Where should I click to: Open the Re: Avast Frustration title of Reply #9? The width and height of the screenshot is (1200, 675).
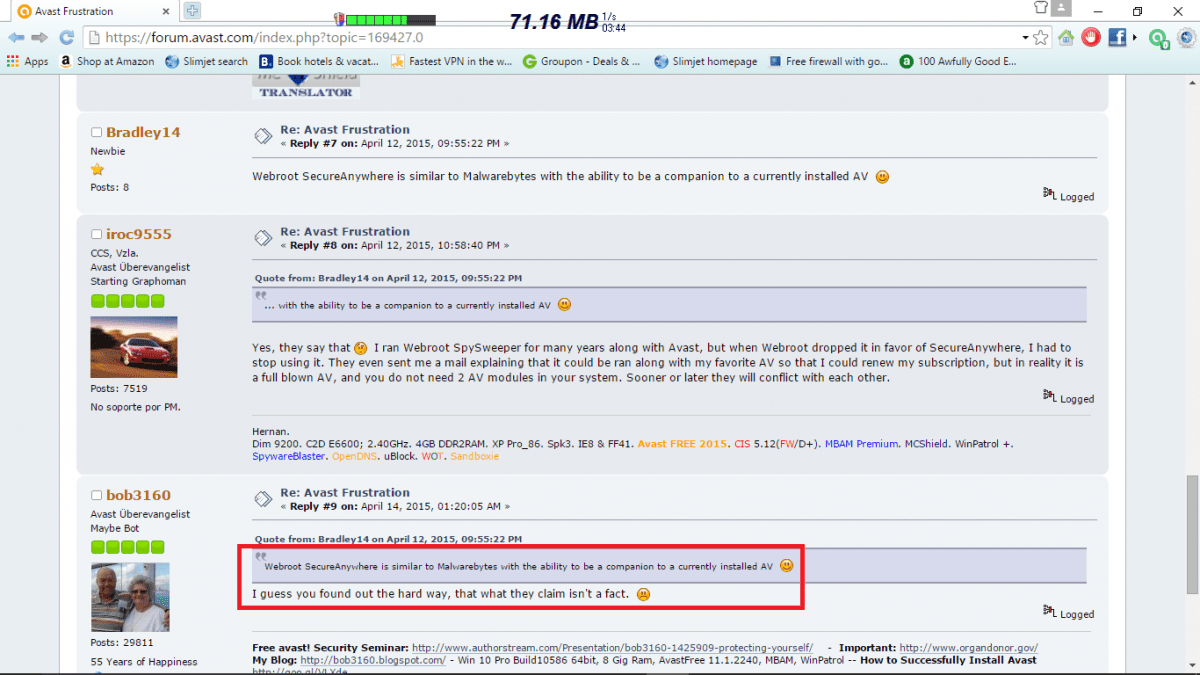345,493
